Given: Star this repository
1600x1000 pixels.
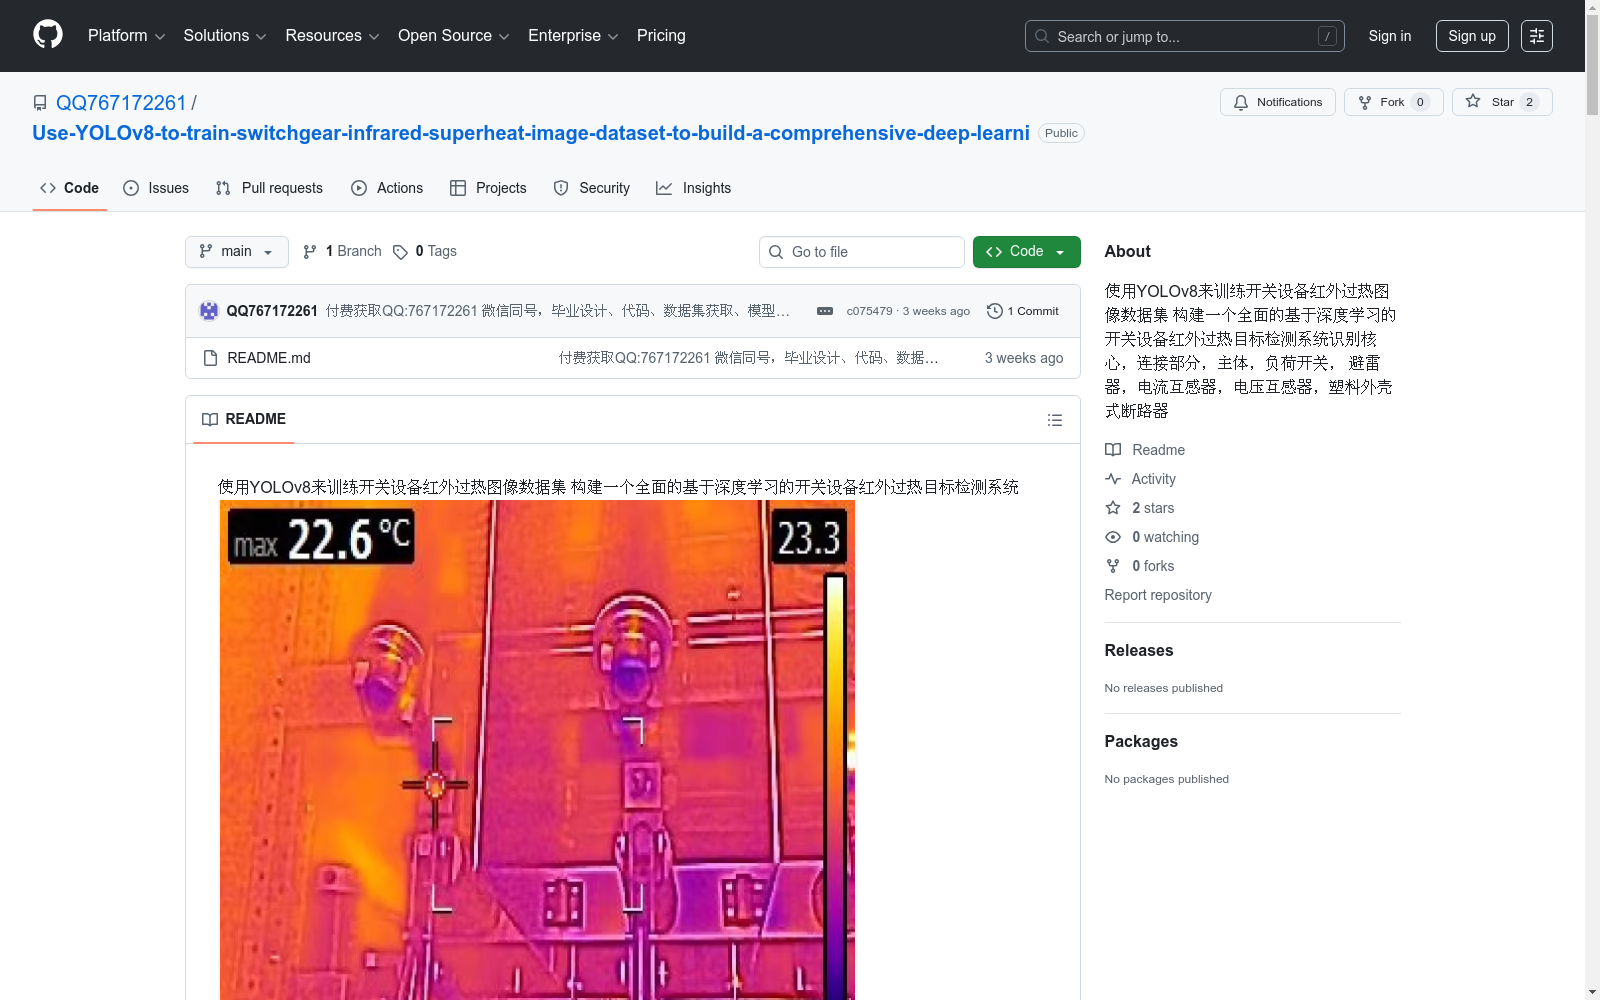Looking at the screenshot, I should (x=1502, y=102).
